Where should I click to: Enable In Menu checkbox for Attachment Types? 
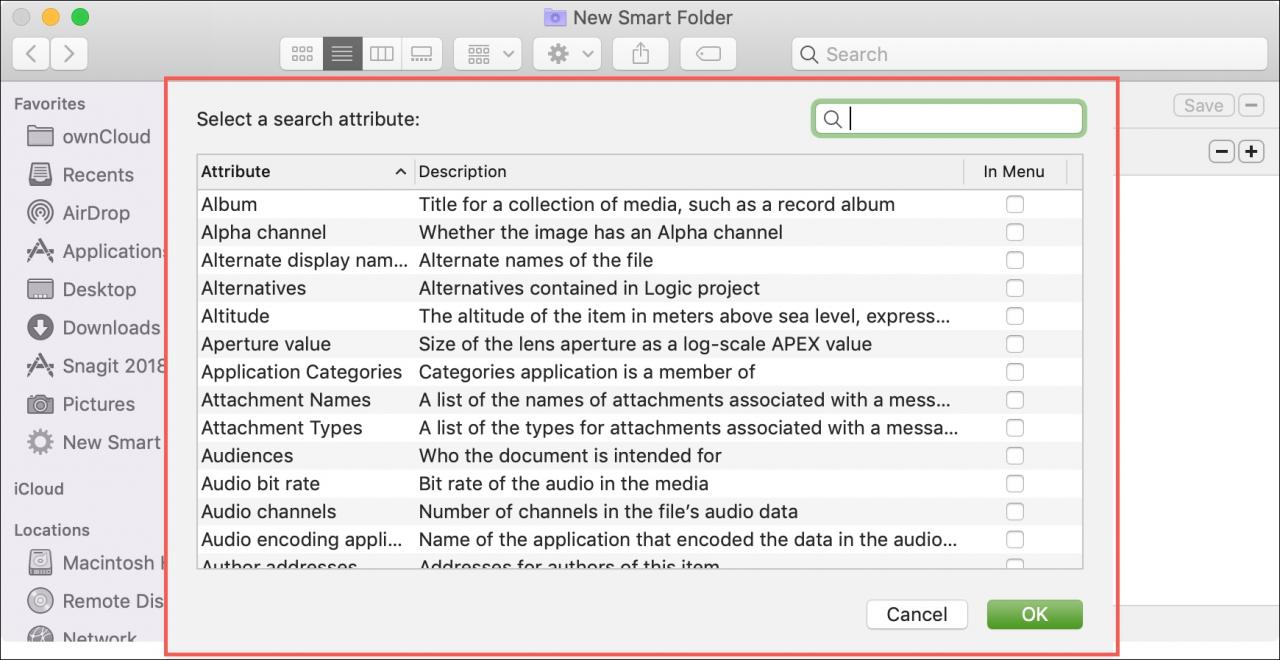[1015, 428]
